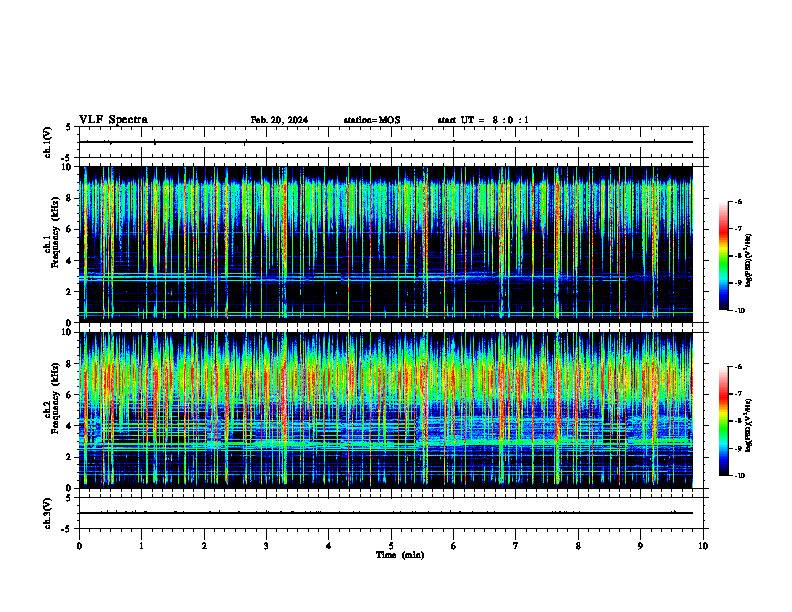Viewport: 792px width, 612px height.
Task: Click the '2' kHz tick on ch.2 axis
Action: pos(69,457)
